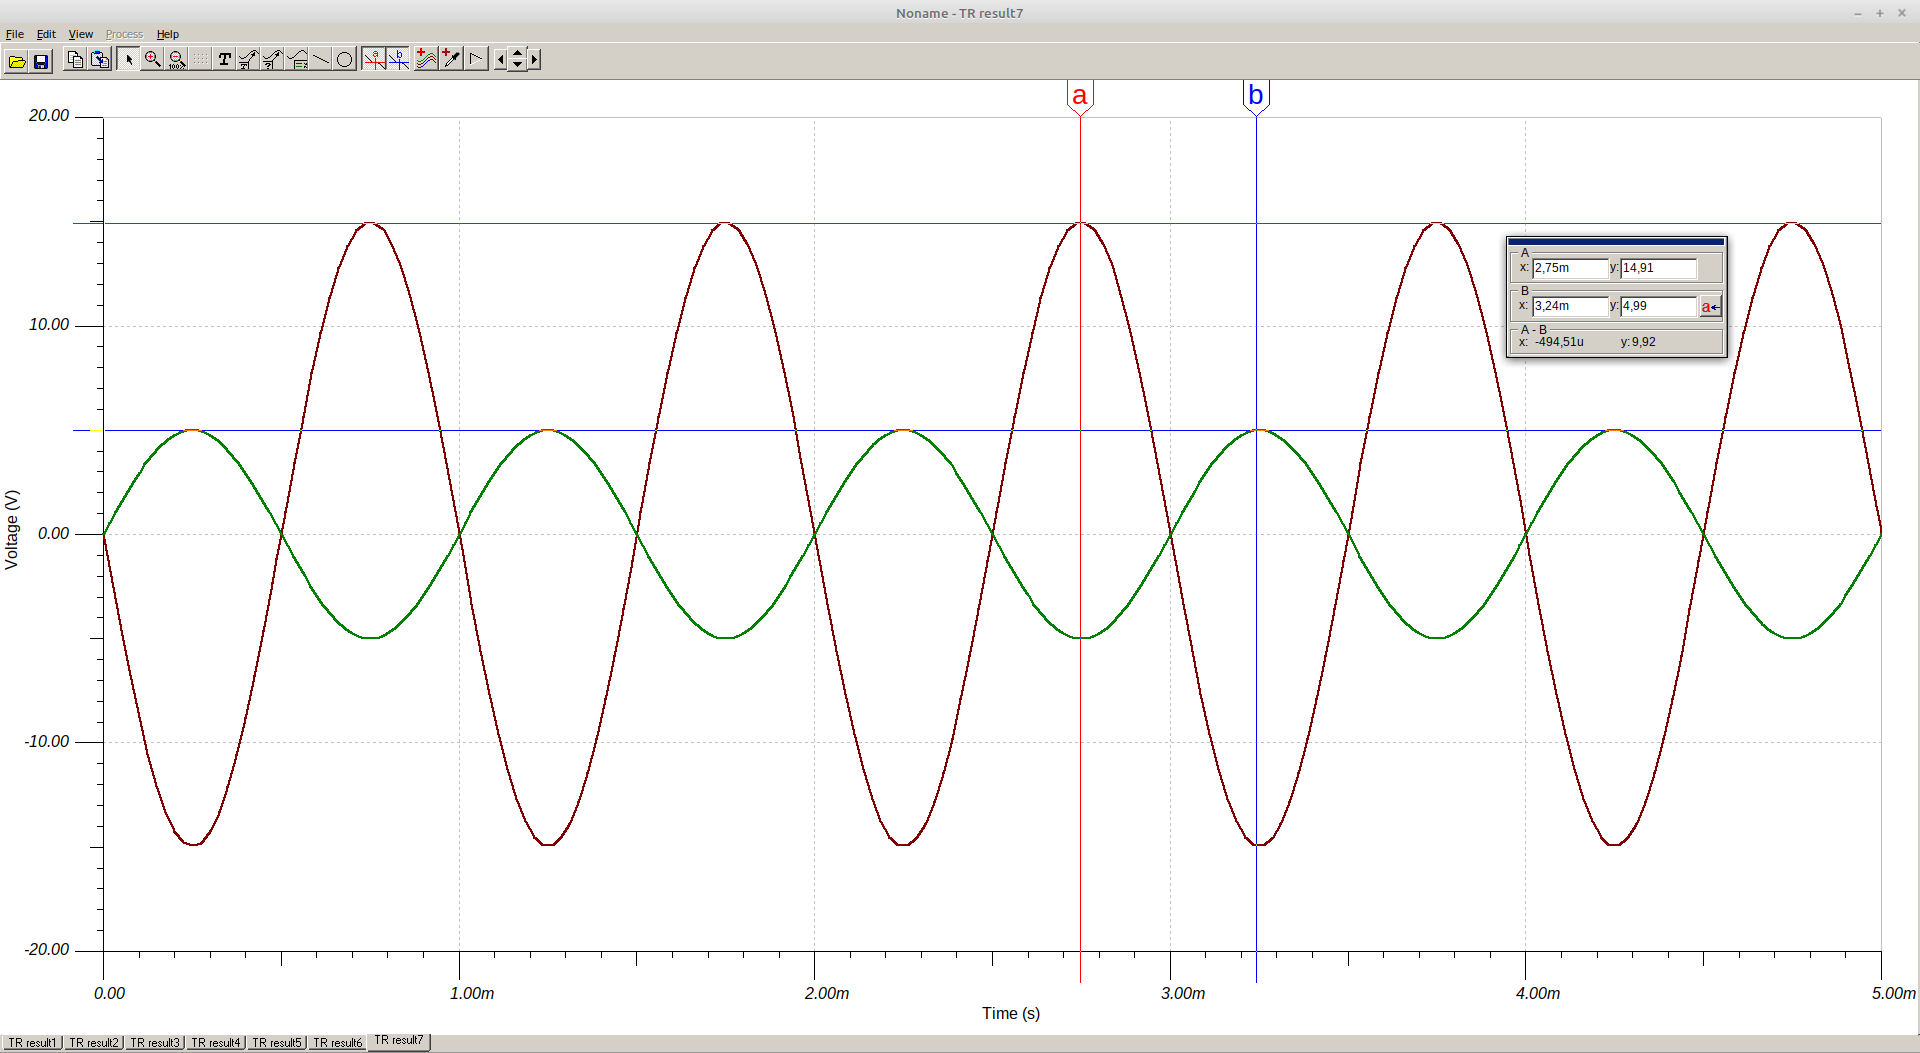Grab the blue 'b' cursor marker flag
The width and height of the screenshot is (1920, 1053).
tap(1256, 96)
